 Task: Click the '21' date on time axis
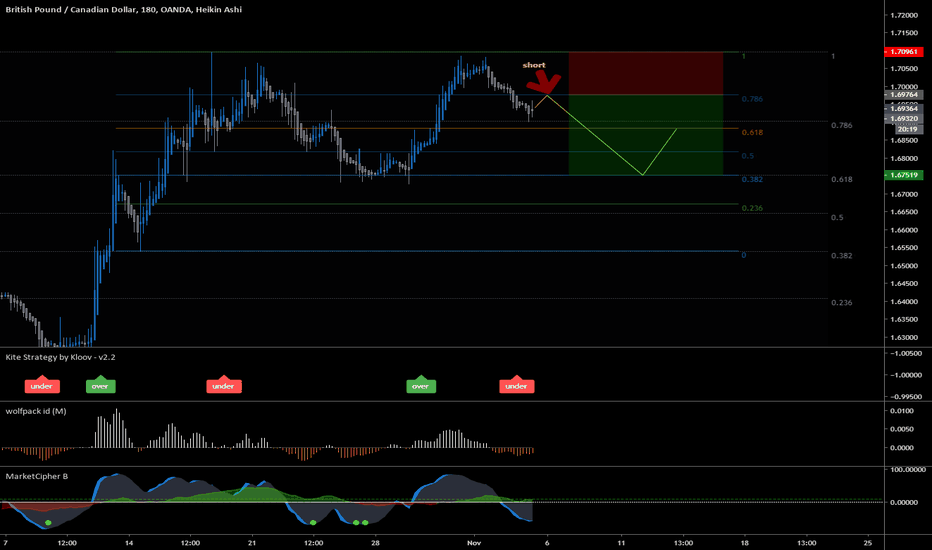coord(252,543)
